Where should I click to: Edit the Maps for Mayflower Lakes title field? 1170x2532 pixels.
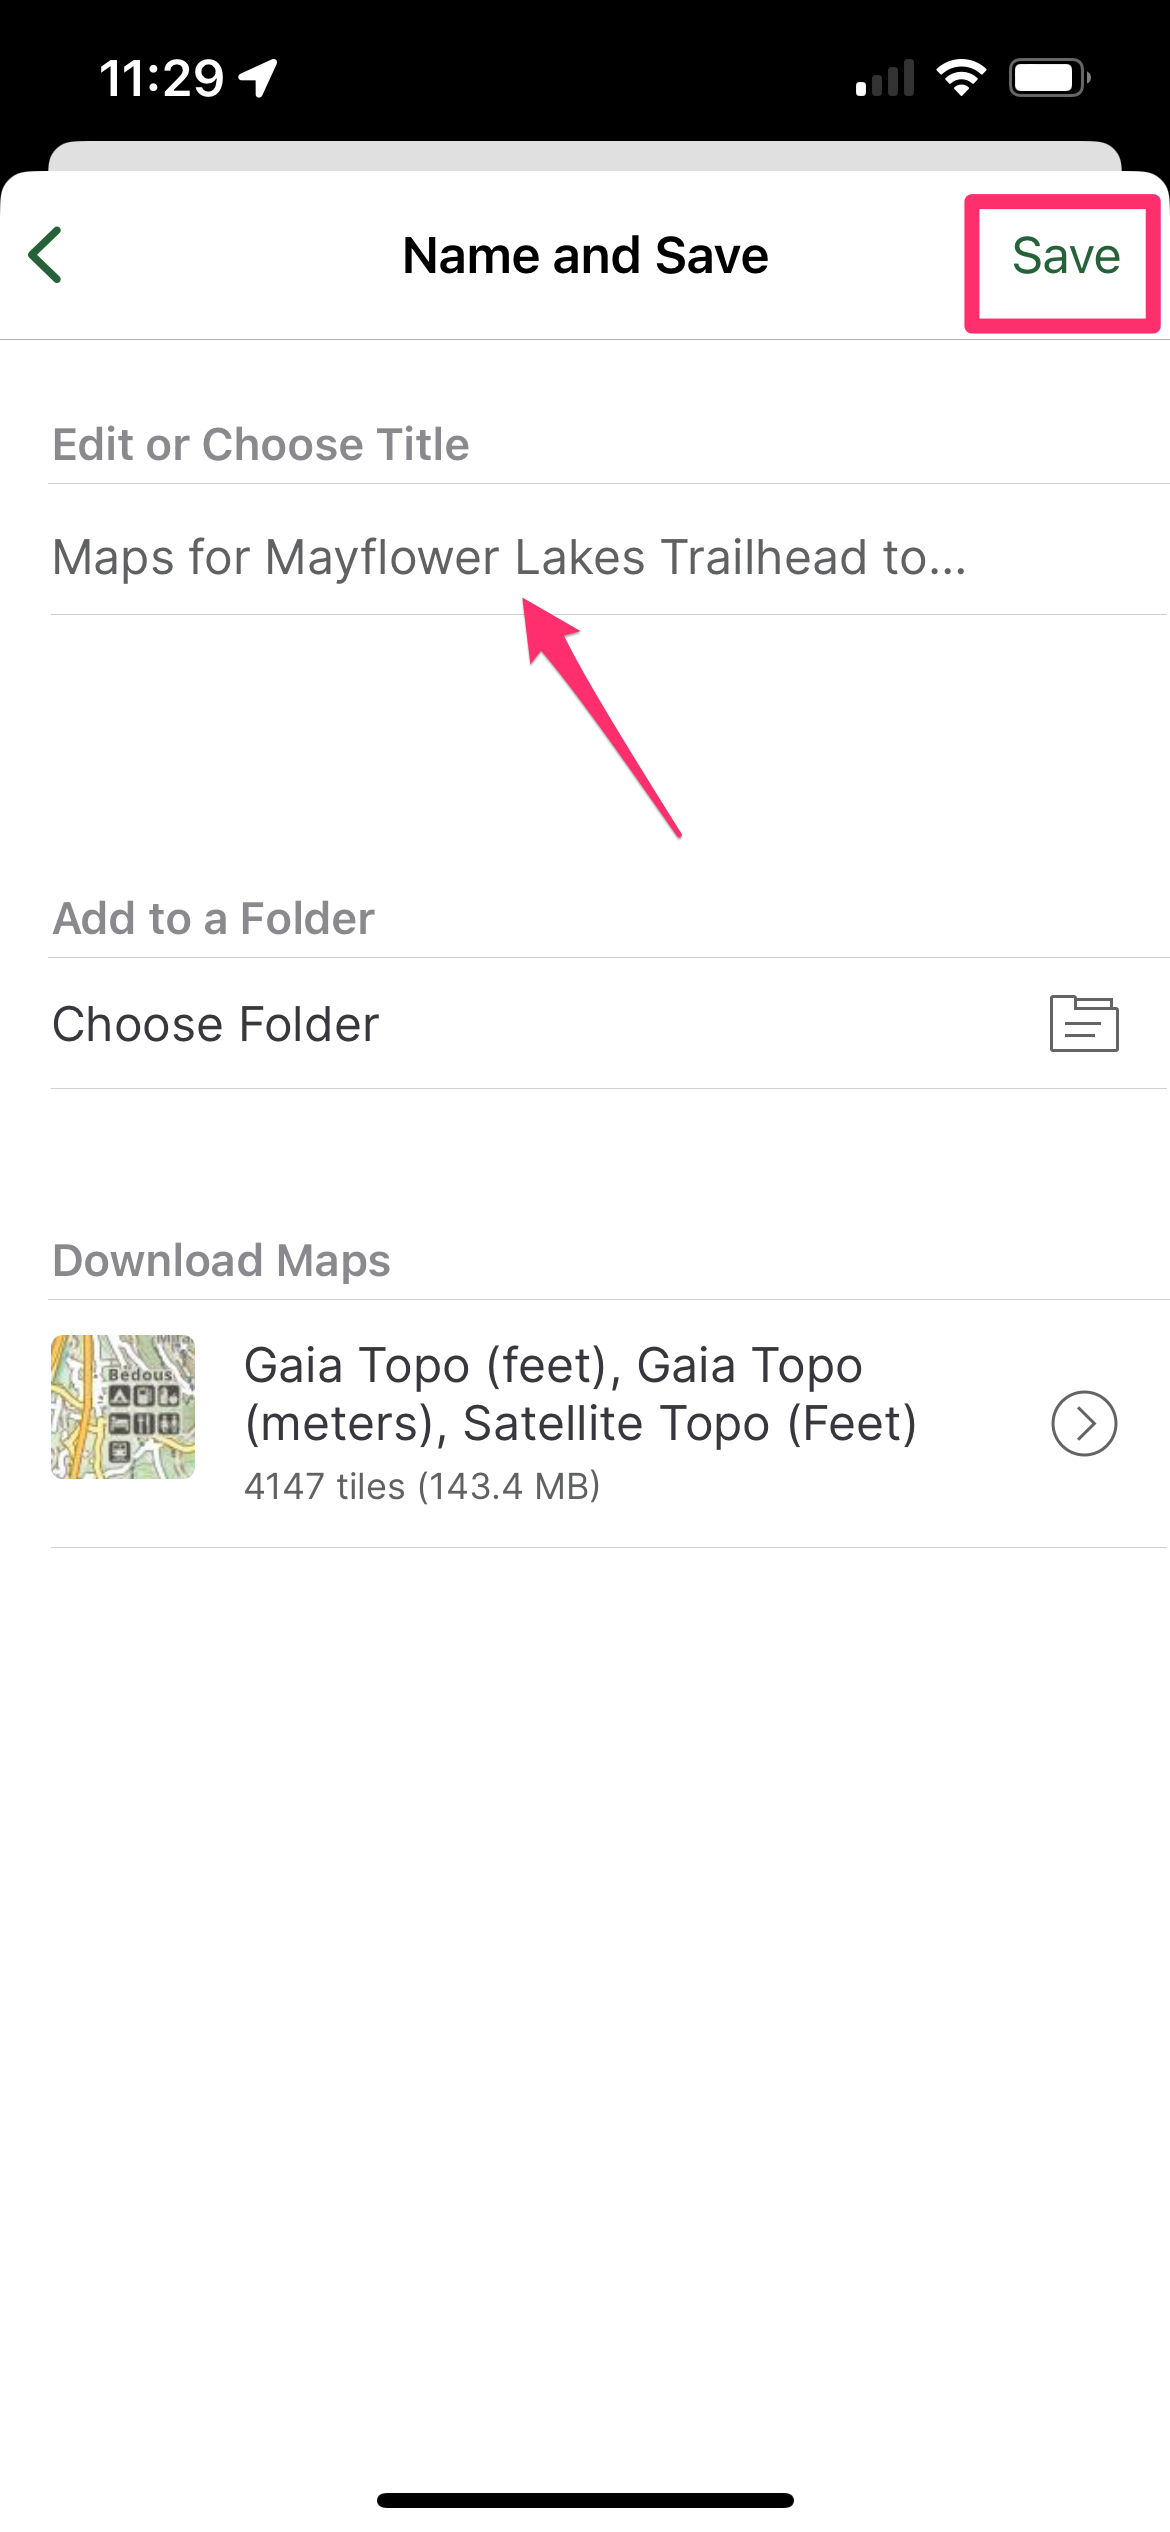pos(508,557)
